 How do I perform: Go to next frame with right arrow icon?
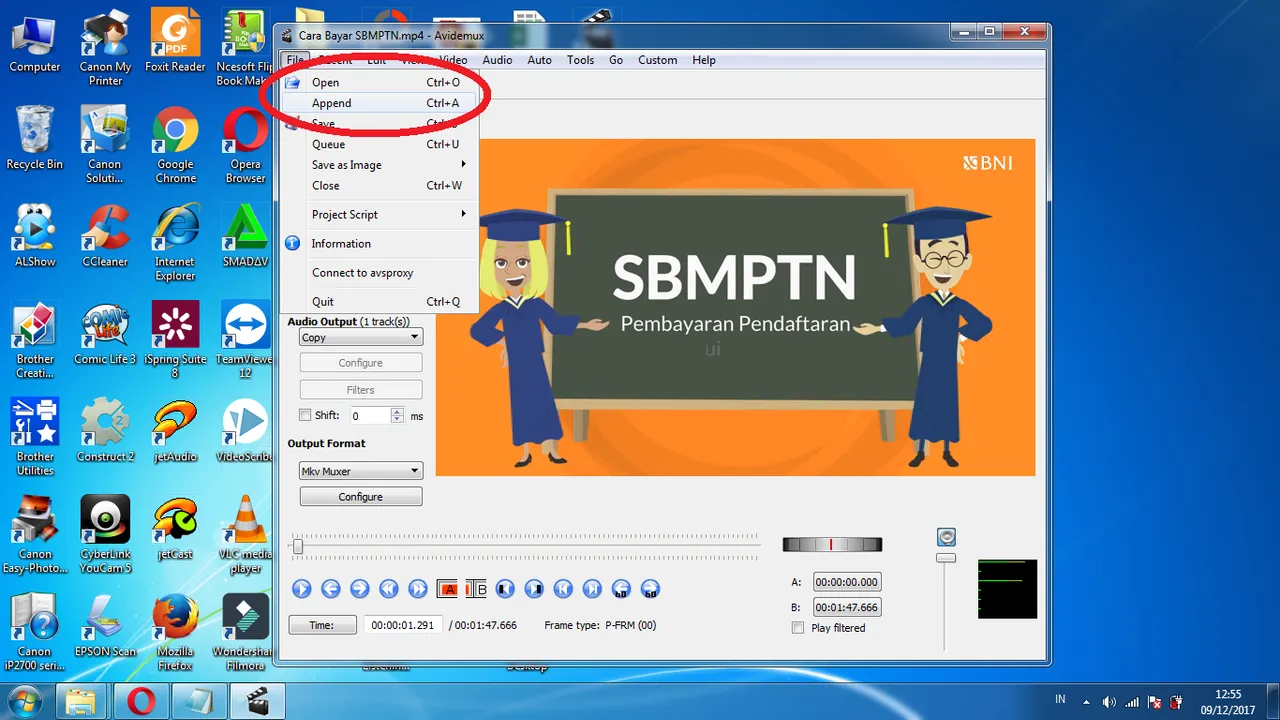(360, 589)
